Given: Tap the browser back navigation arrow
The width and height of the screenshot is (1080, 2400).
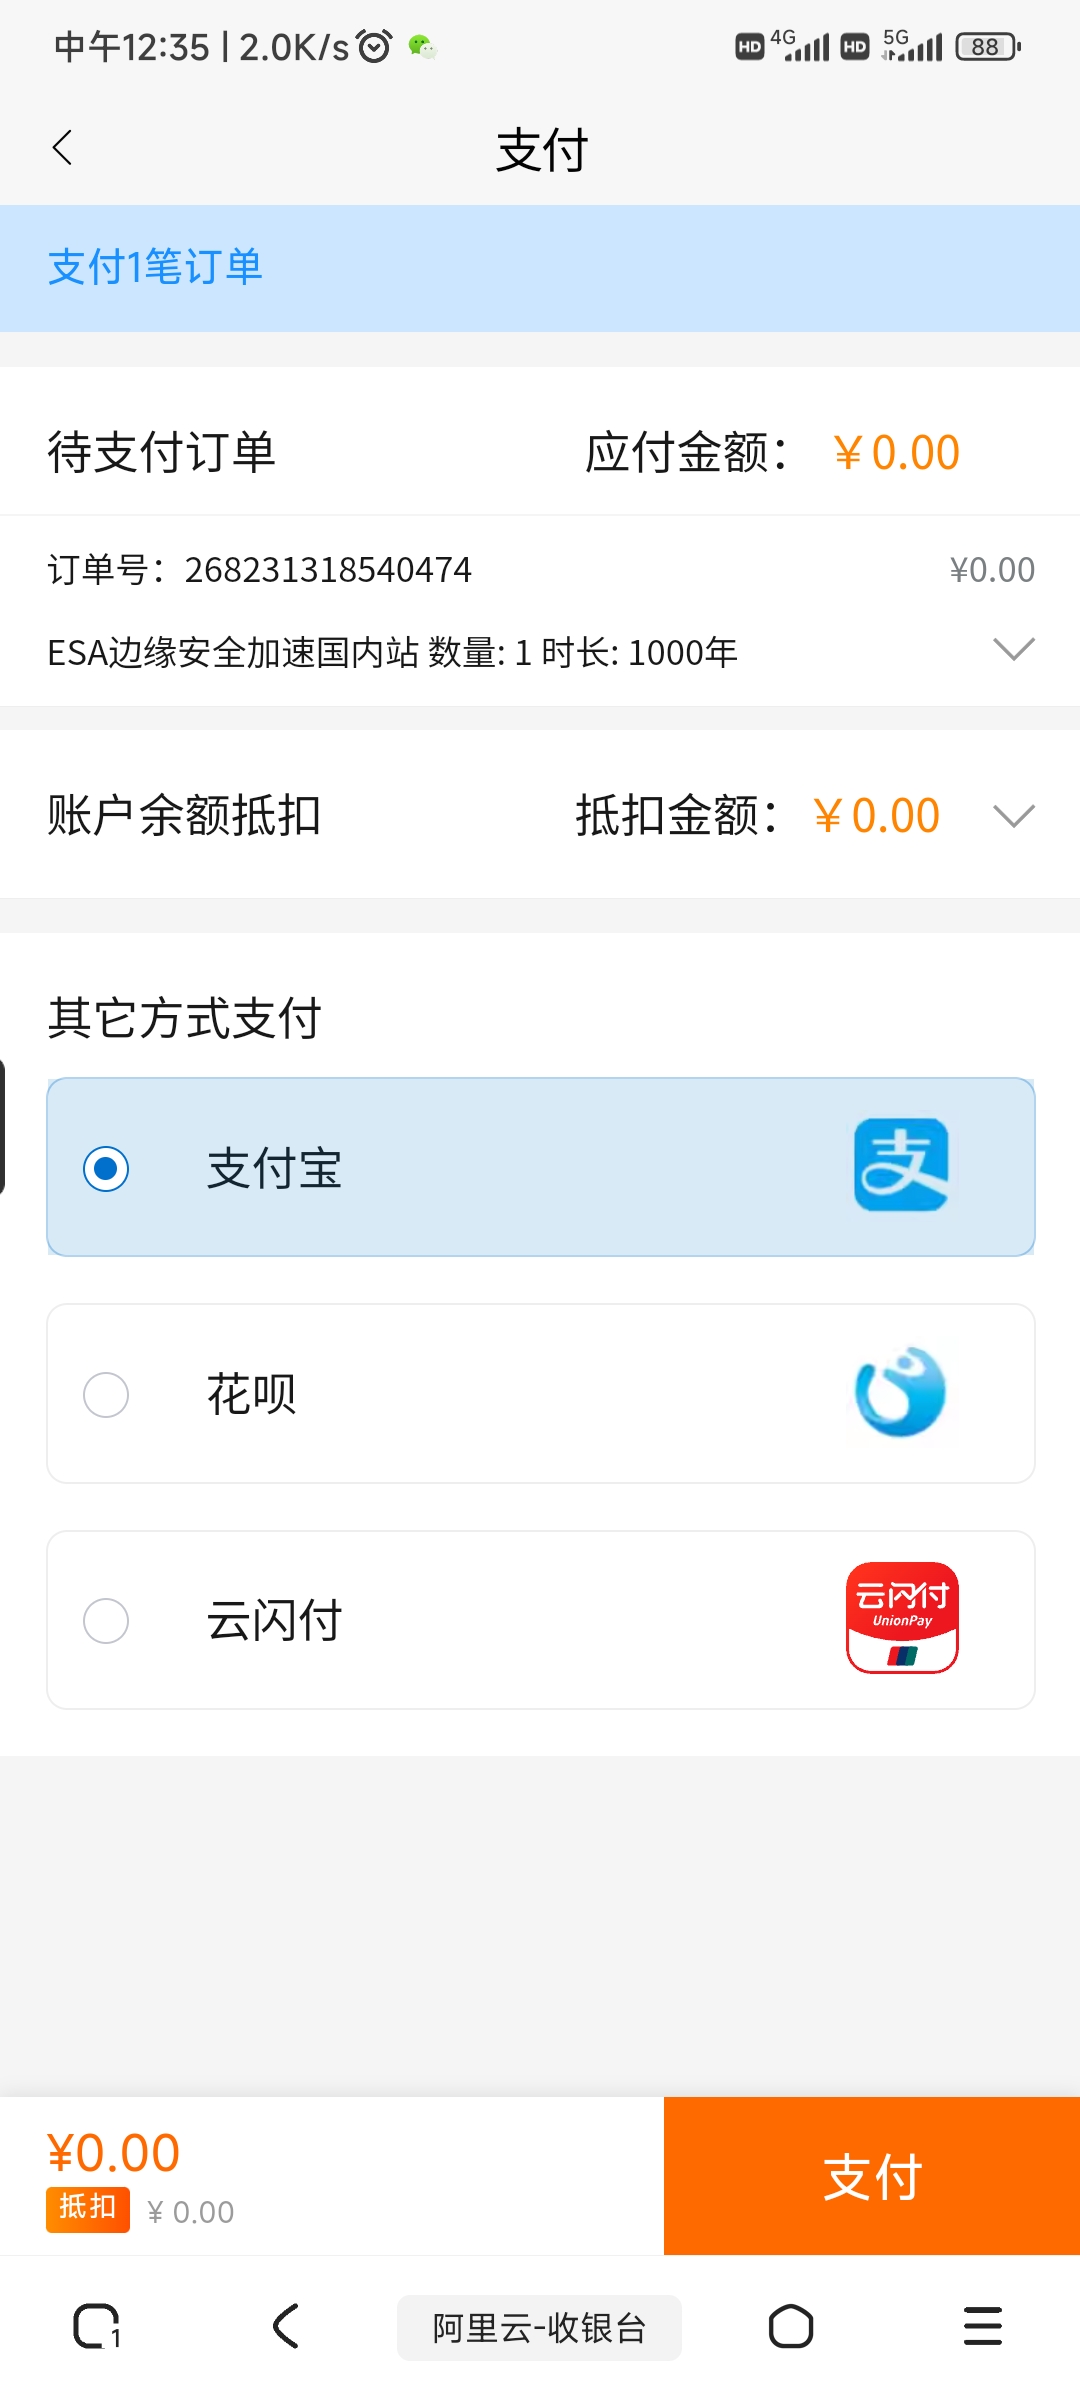Looking at the screenshot, I should [286, 2326].
